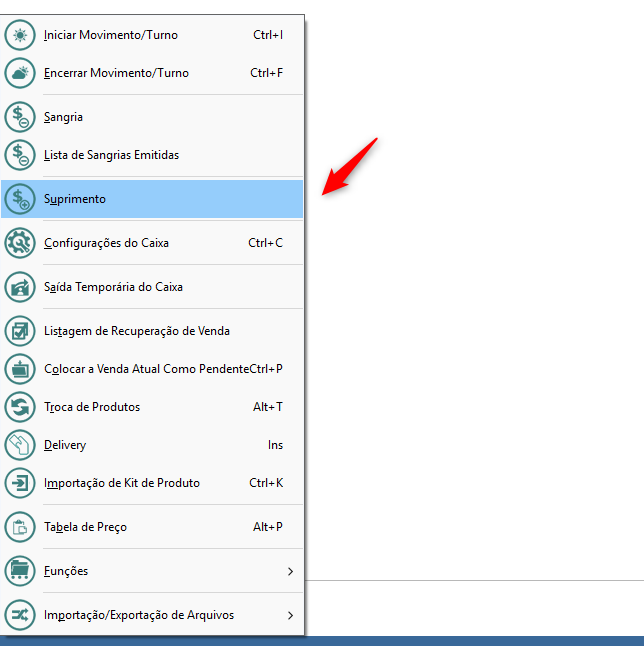Click the icon for Lista de Sangrias Emitidas

(20, 155)
